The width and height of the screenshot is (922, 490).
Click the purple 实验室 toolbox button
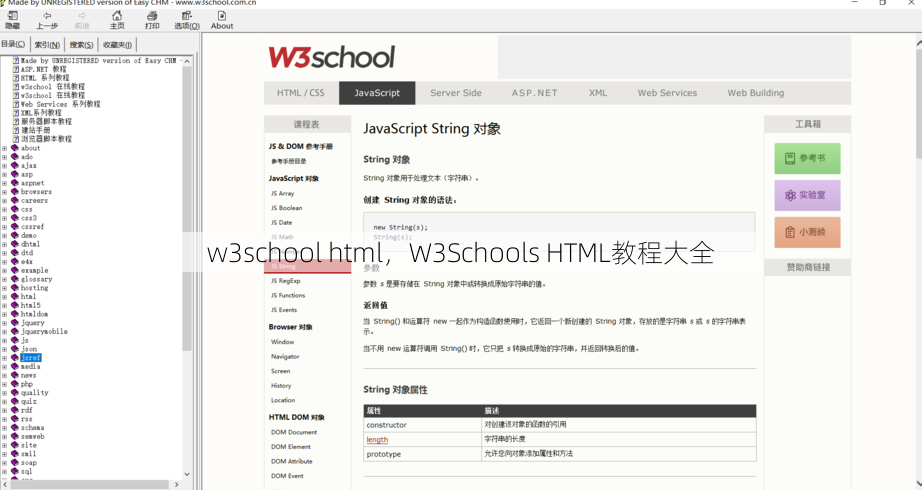pyautogui.click(x=807, y=195)
